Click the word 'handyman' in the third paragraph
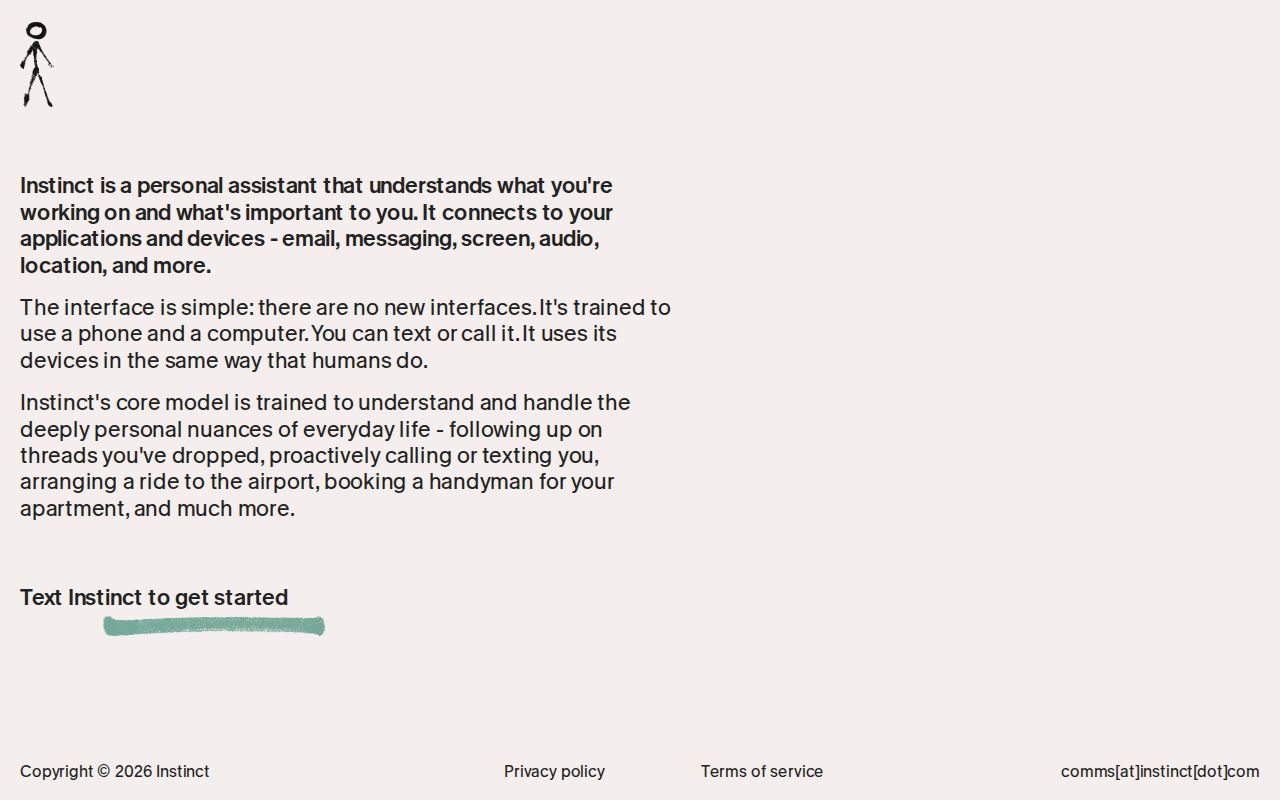Screen dimensions: 1280x800 coord(481,482)
